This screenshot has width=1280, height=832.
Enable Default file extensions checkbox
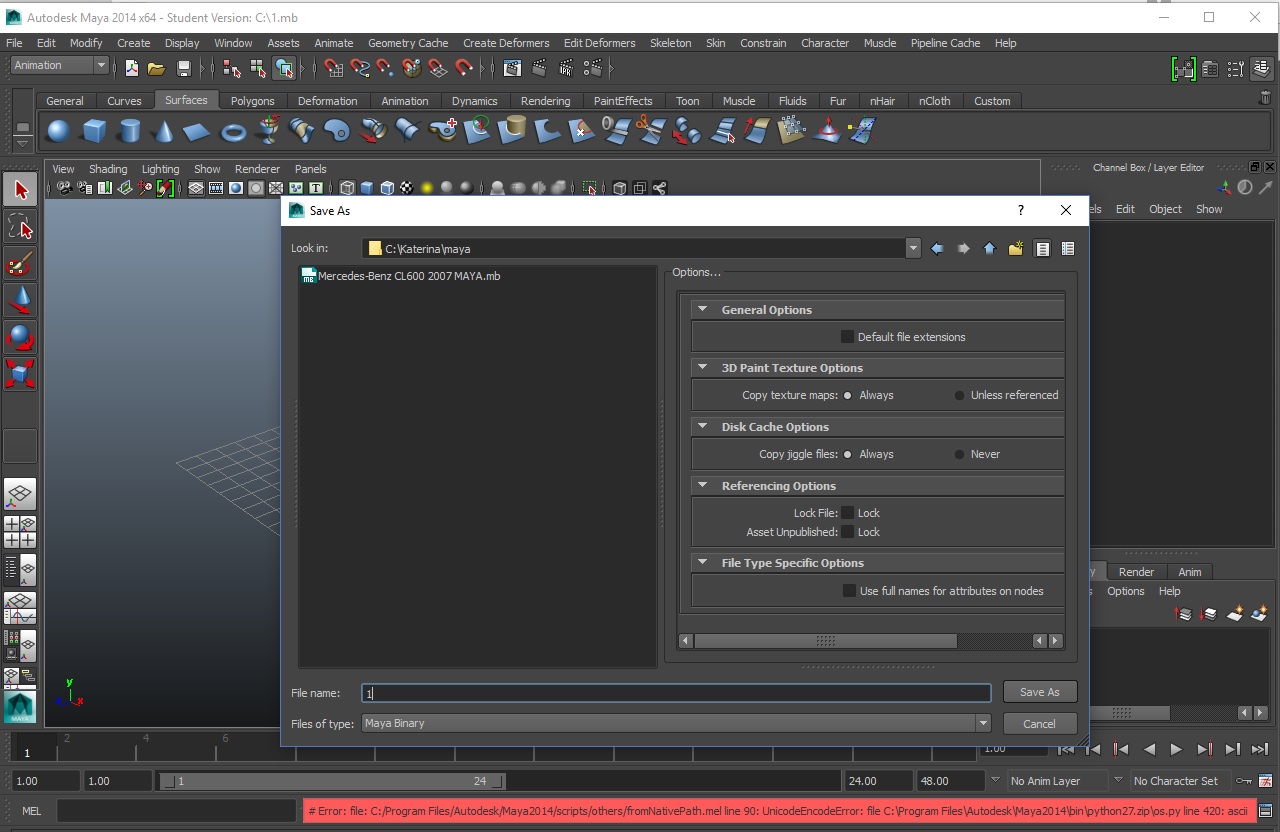point(847,337)
